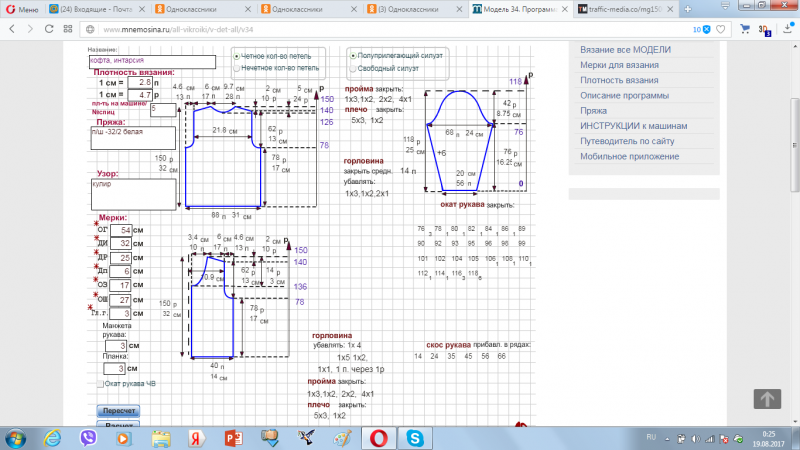Reload the page with the refresh icon
Screen dimensions: 800x450
click(51, 30)
